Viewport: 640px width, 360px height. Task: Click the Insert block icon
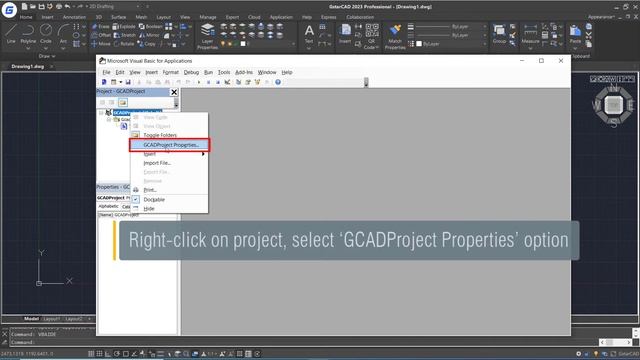pos(345,33)
